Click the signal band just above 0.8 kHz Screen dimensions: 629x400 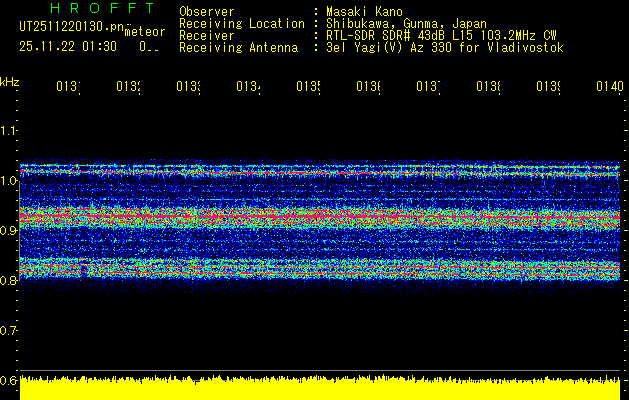point(320,267)
